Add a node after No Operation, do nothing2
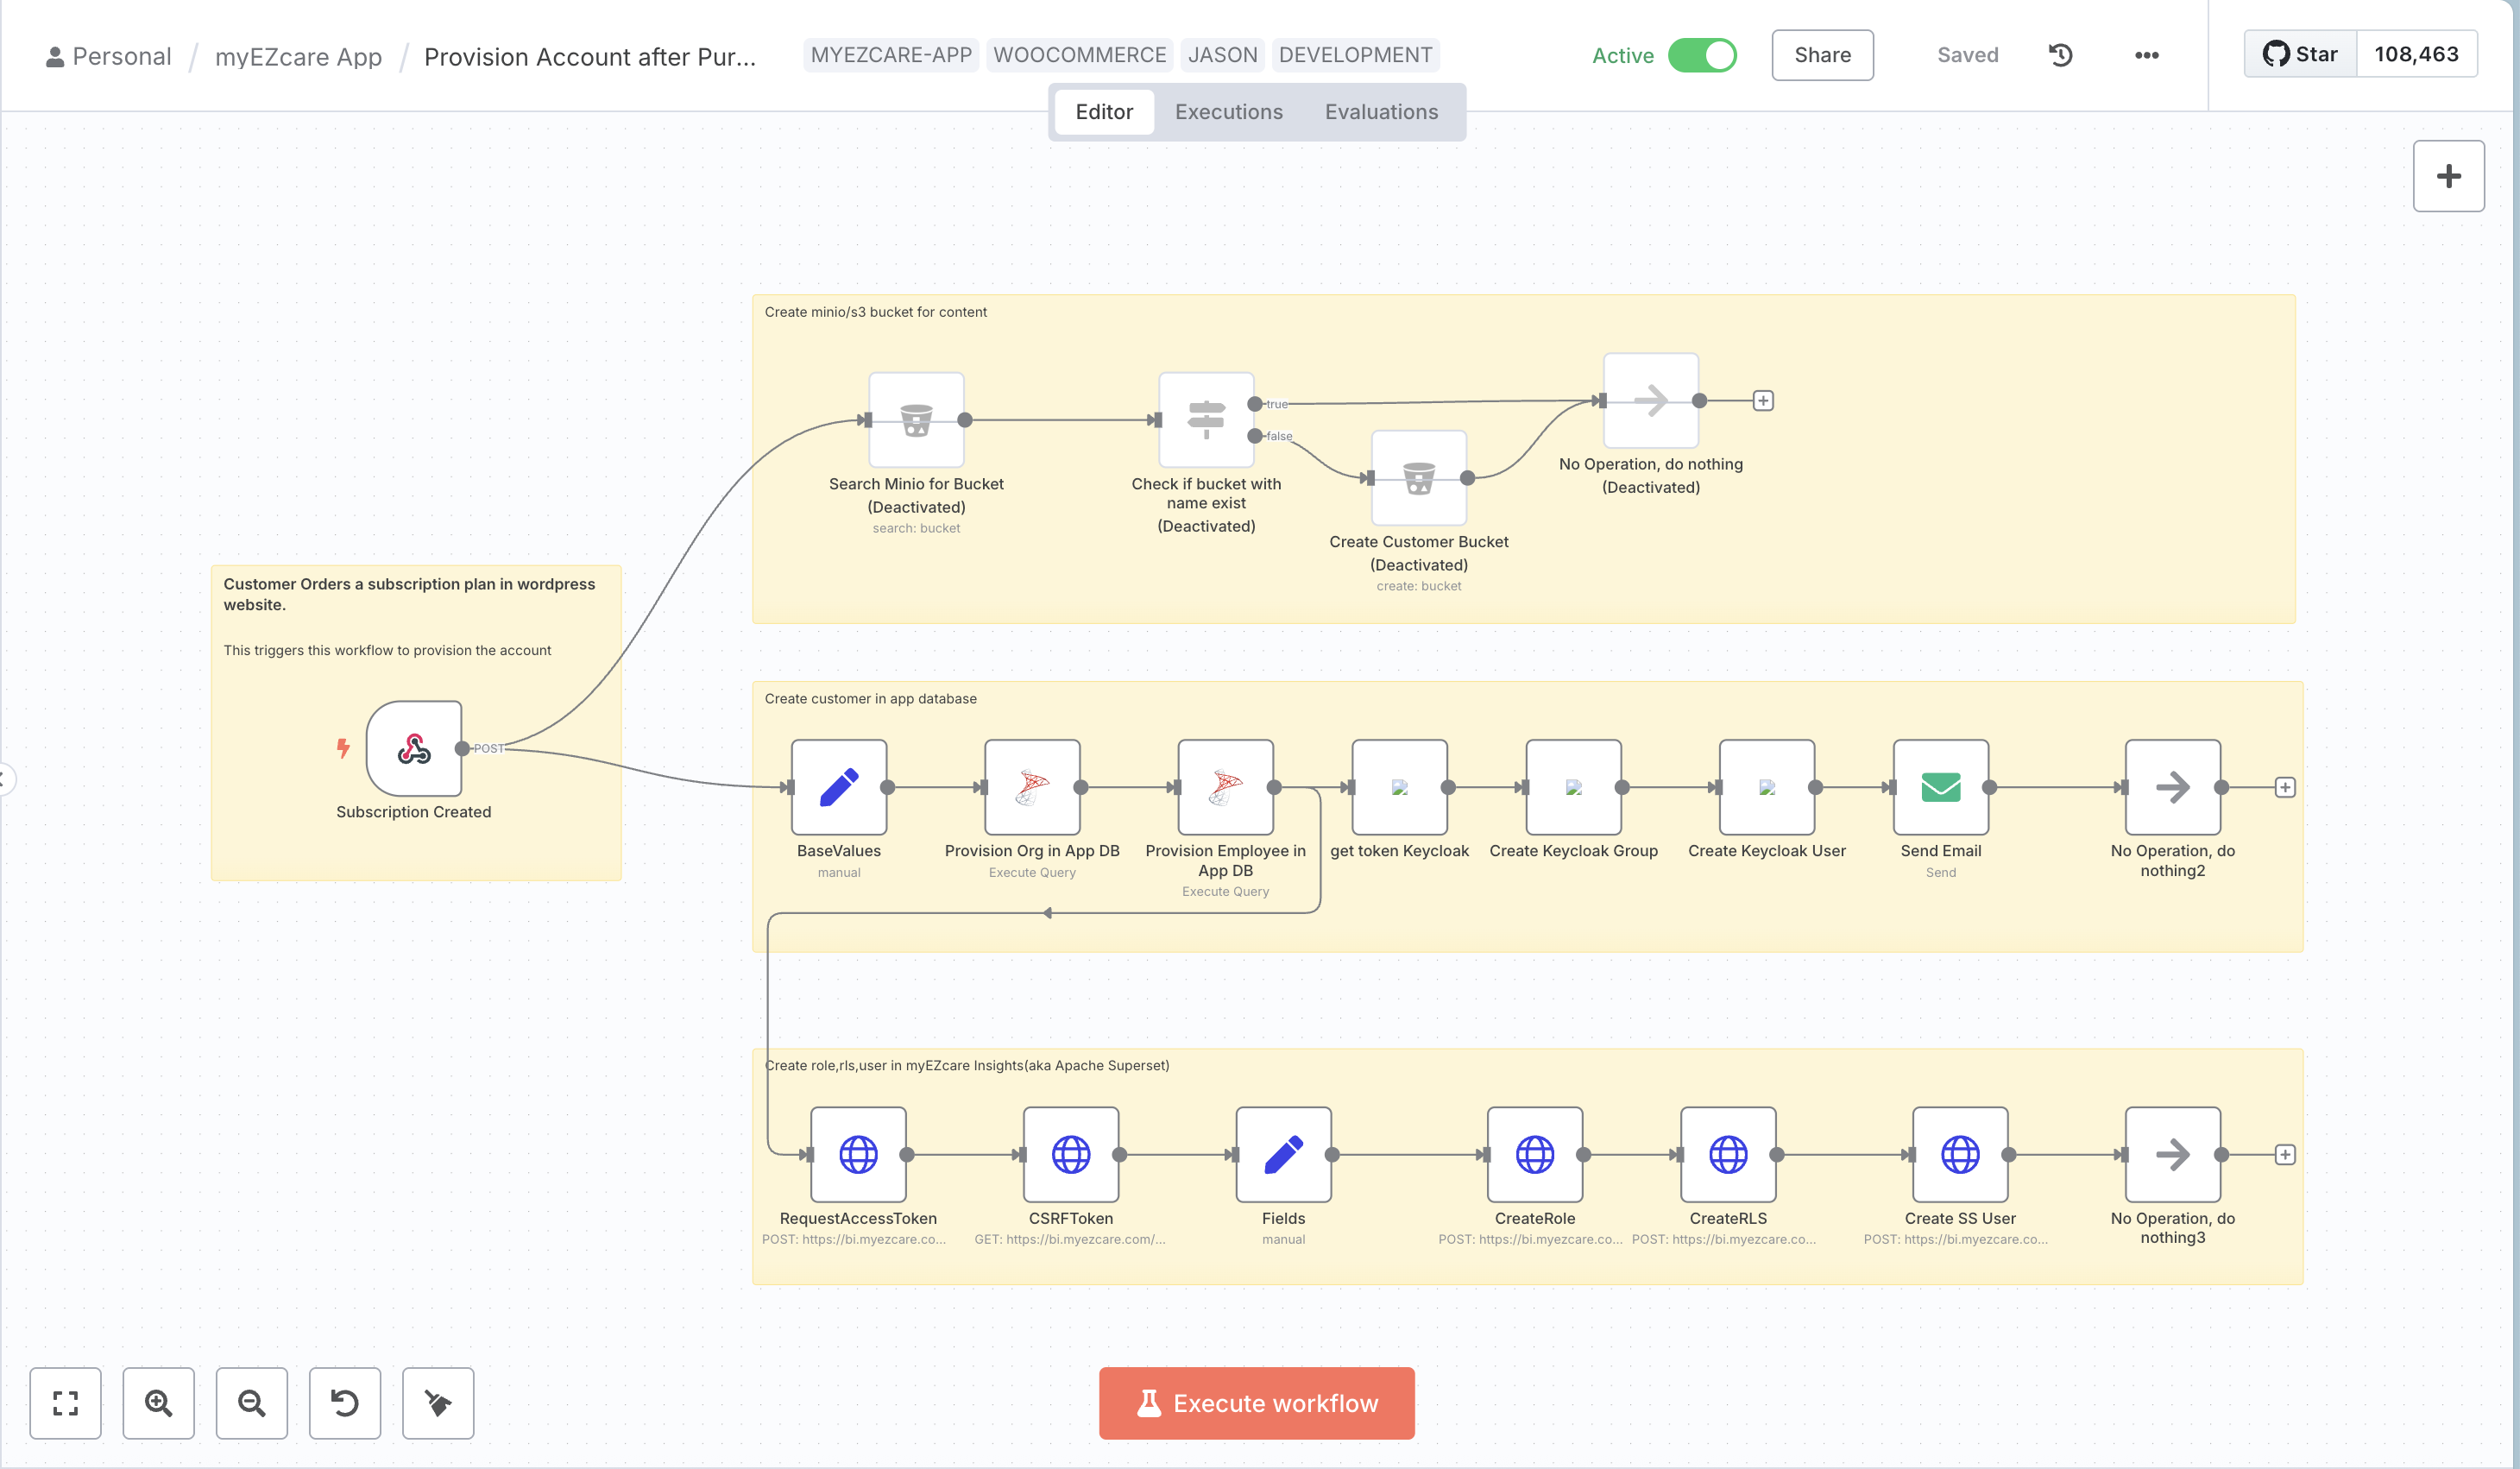The image size is (2520, 1469). point(2286,786)
